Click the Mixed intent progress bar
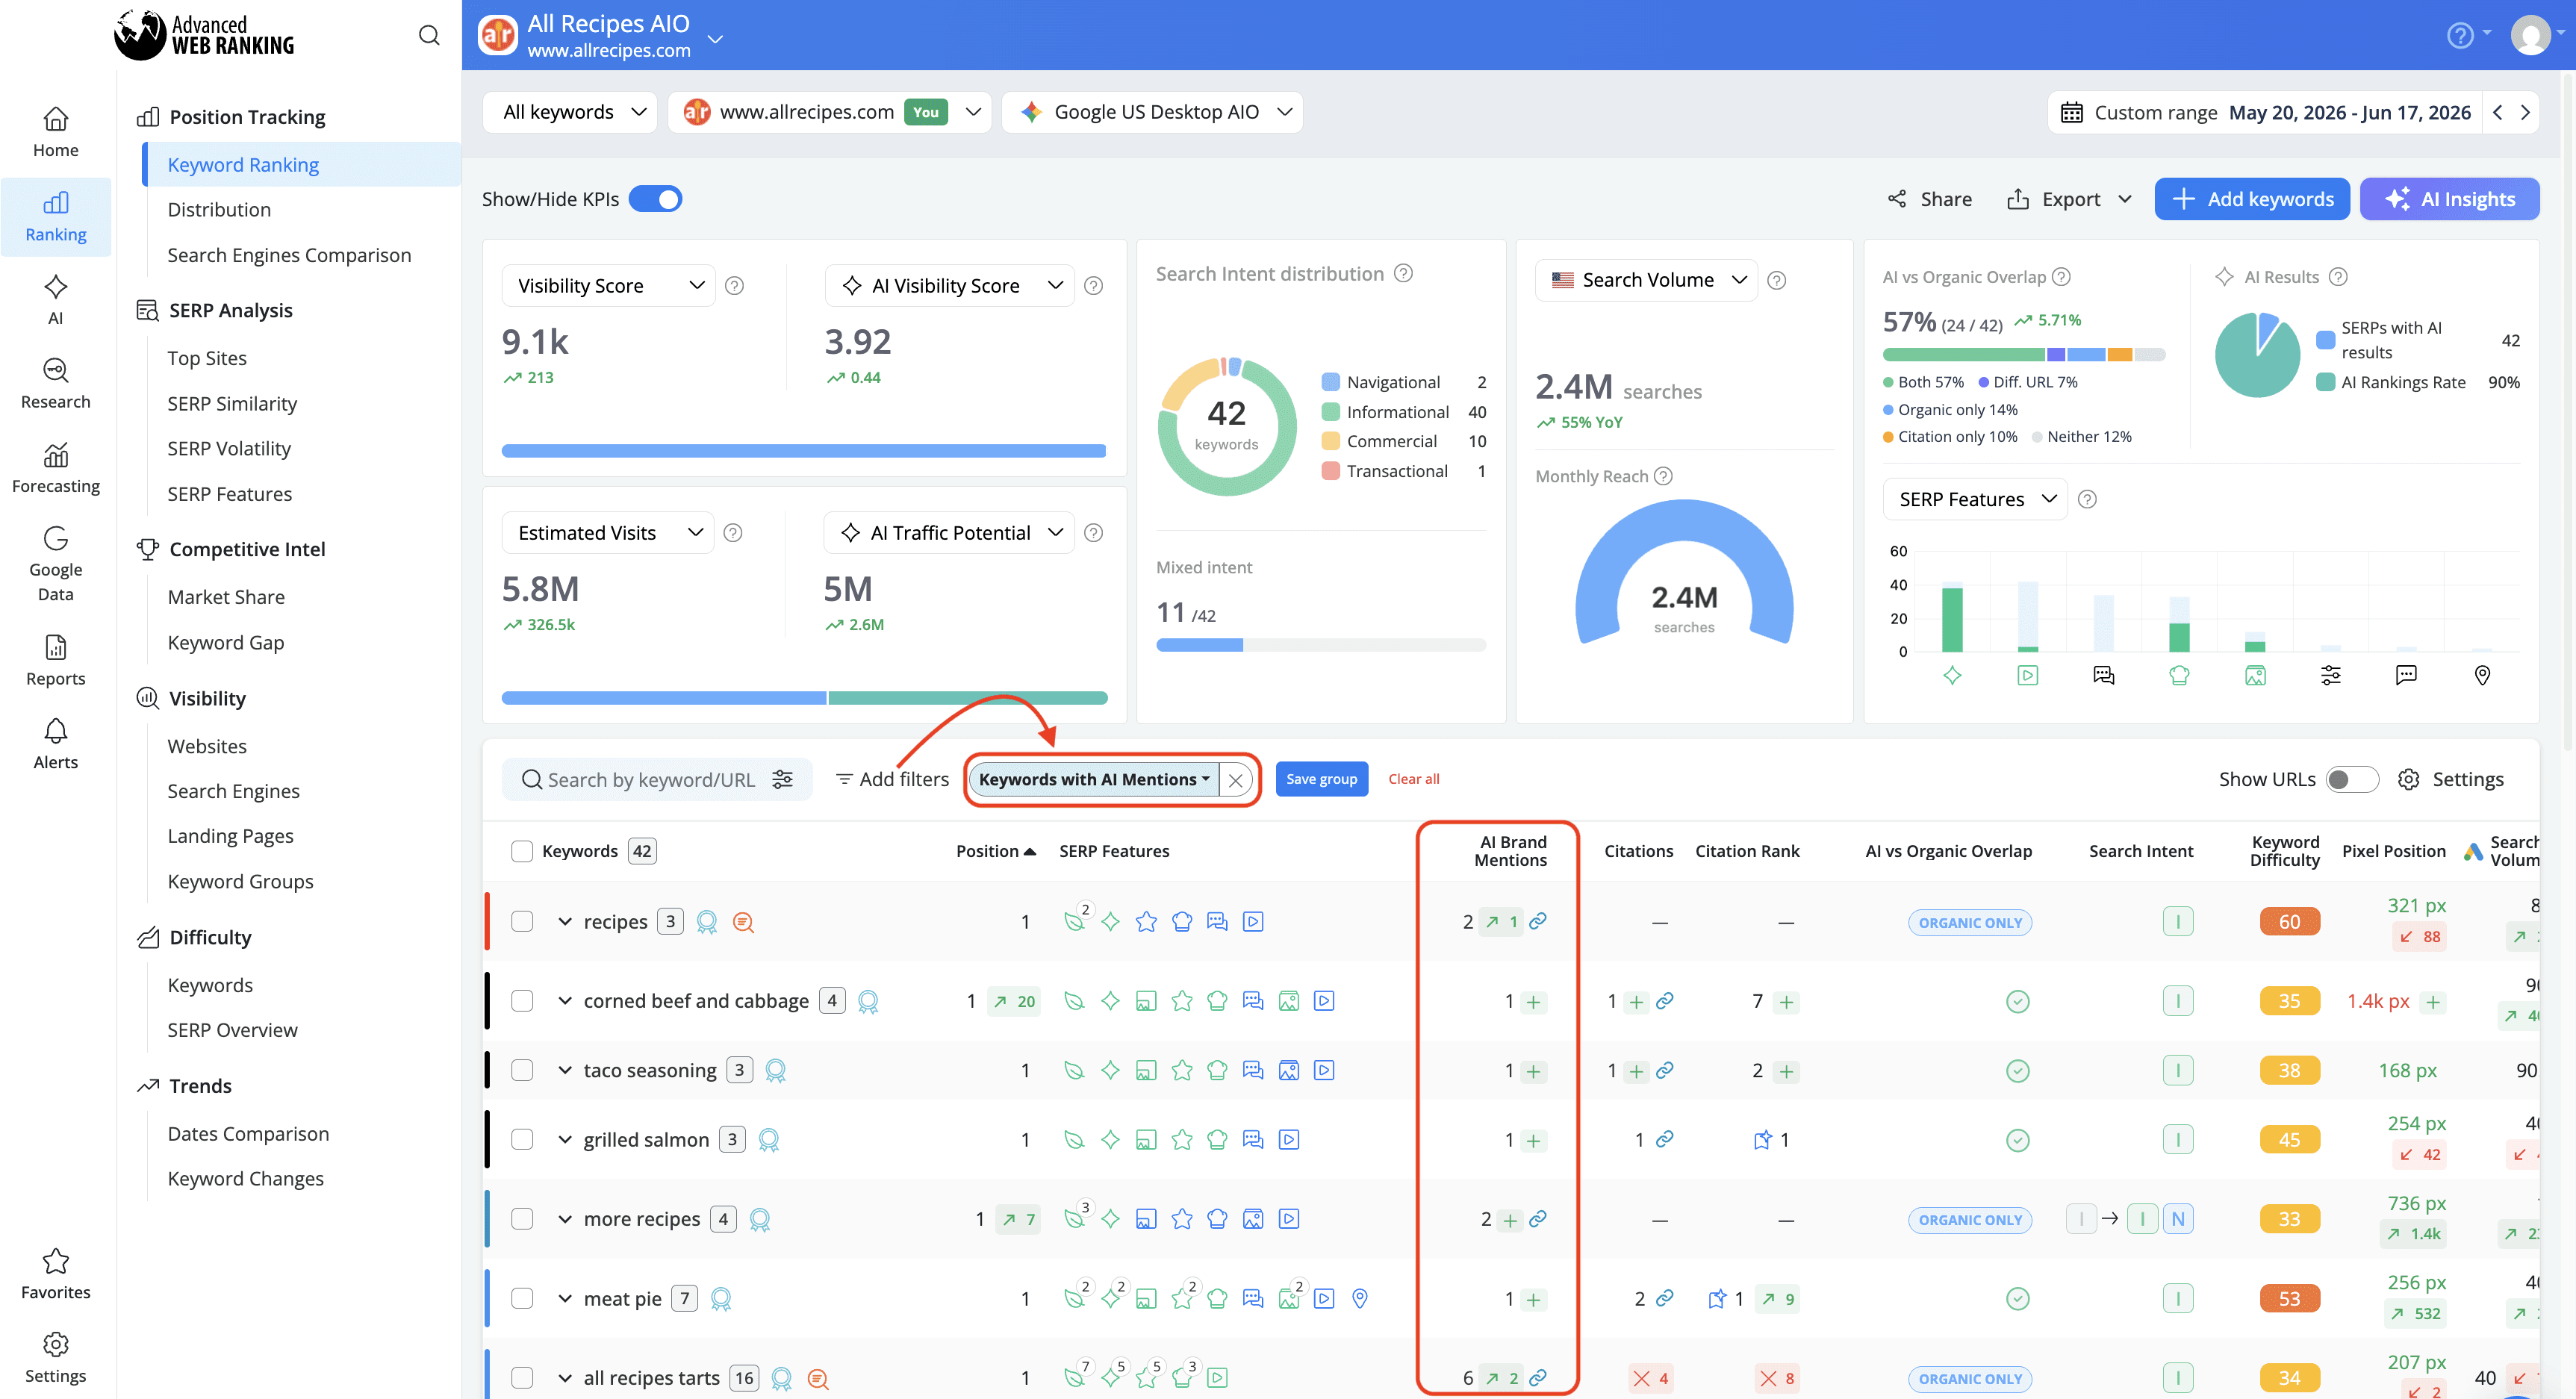2576x1399 pixels. tap(1320, 645)
